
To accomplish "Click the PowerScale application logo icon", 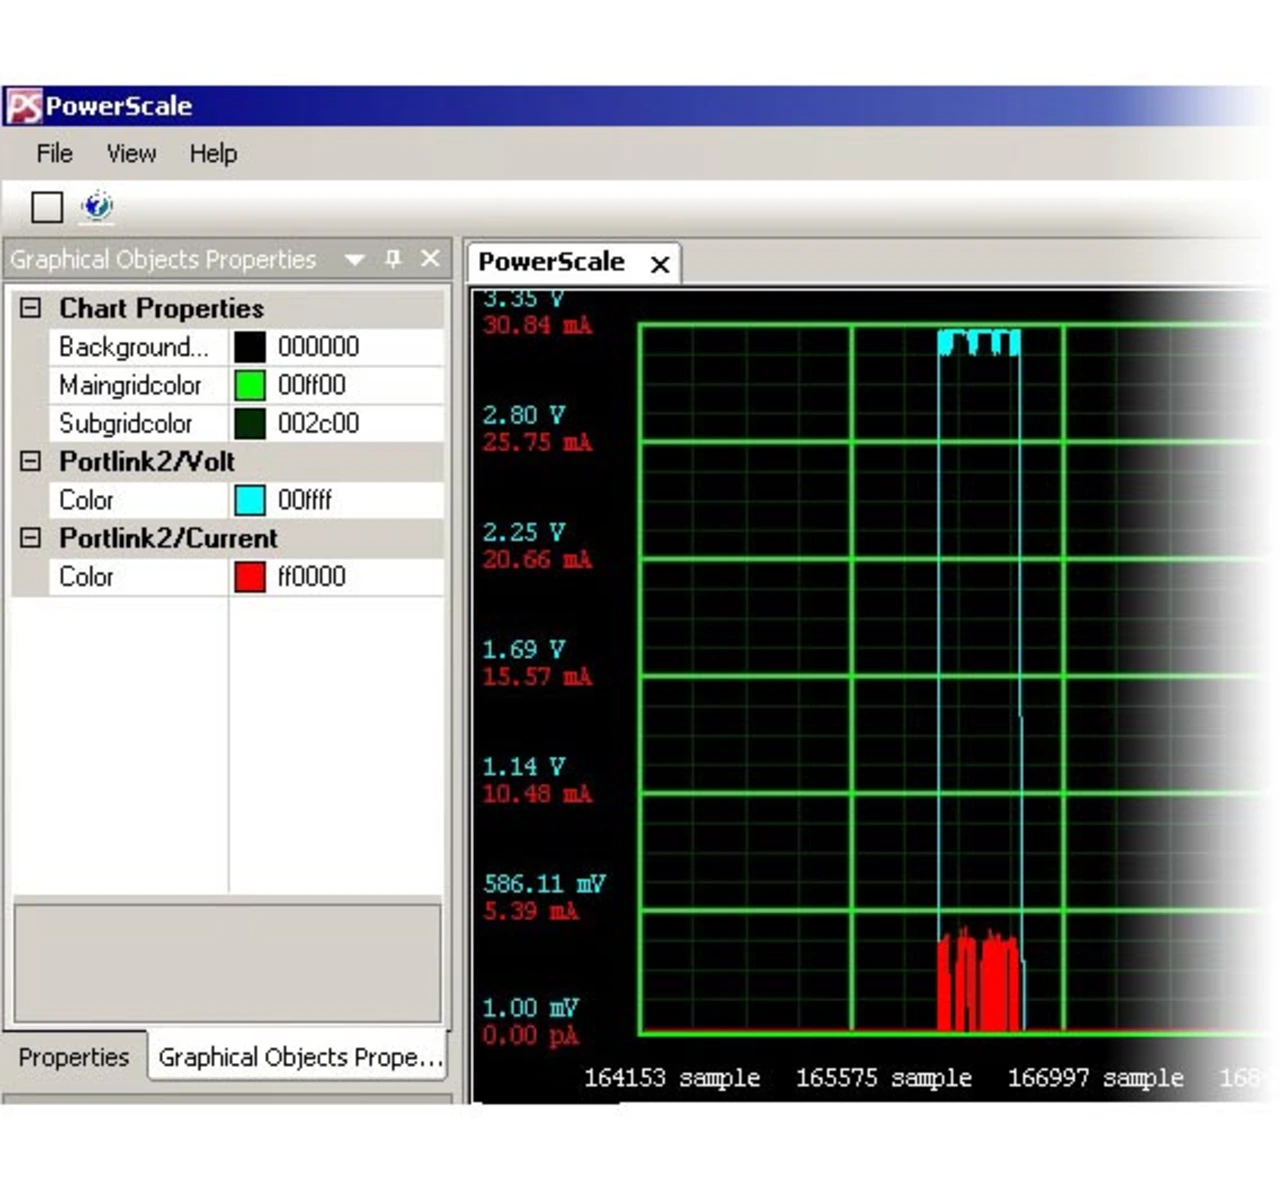I will coord(24,106).
